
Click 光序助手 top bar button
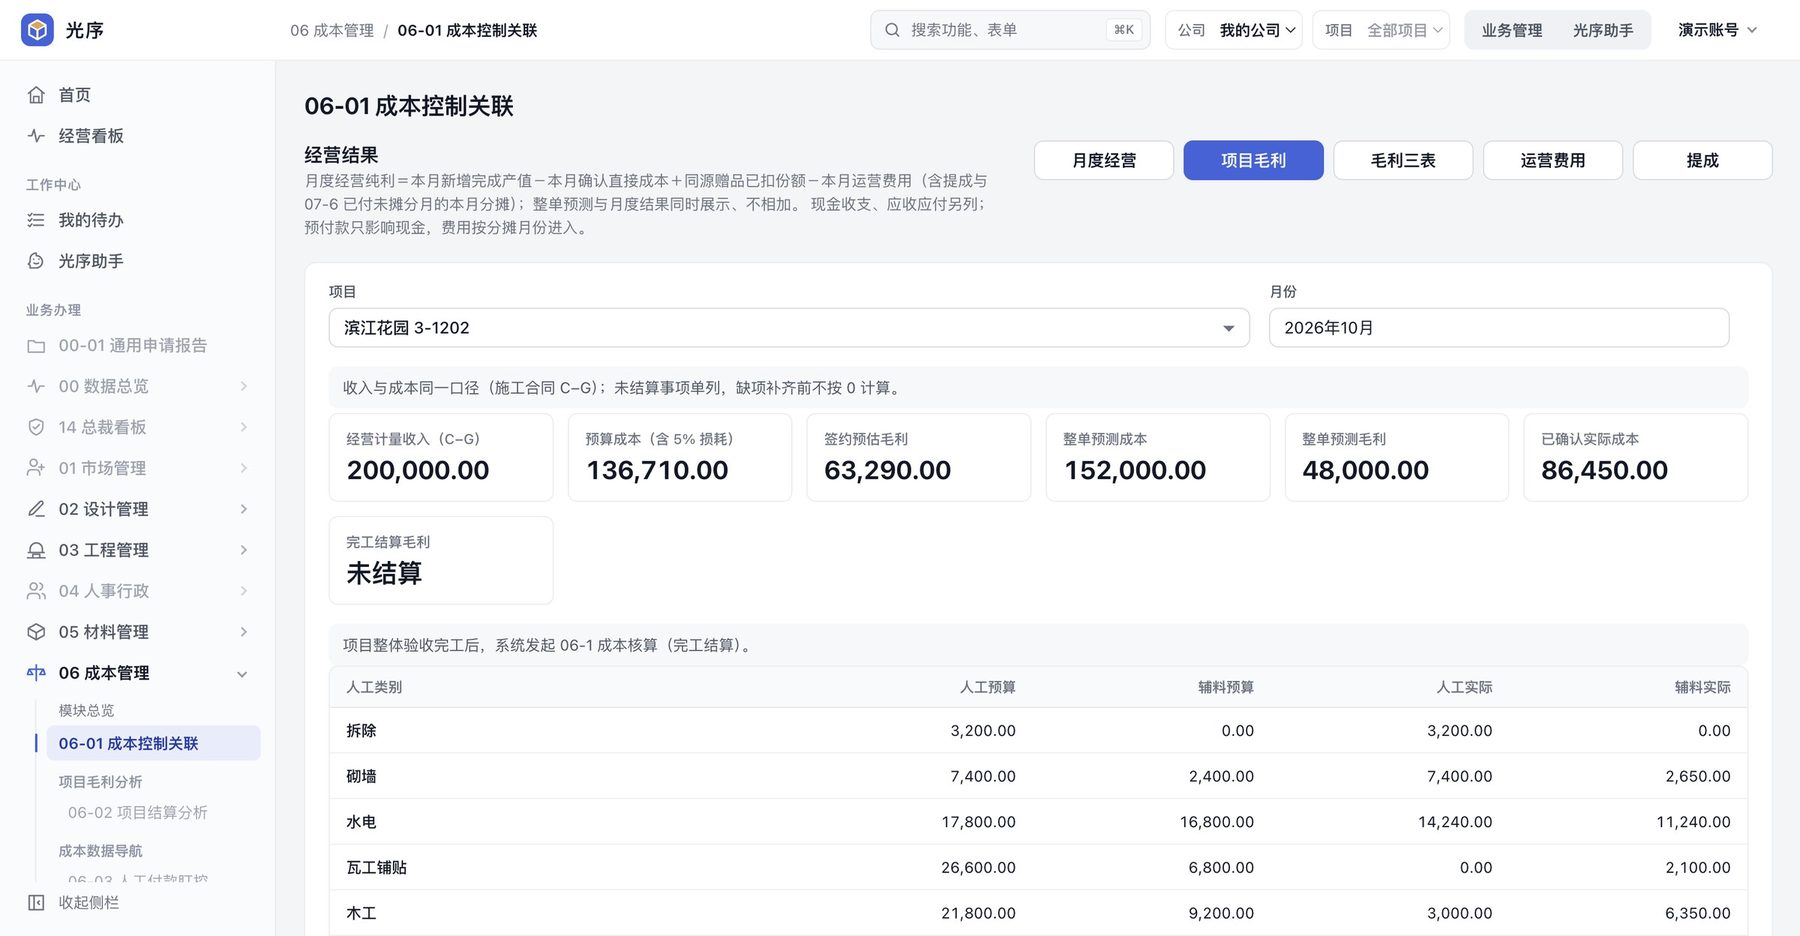point(1603,30)
